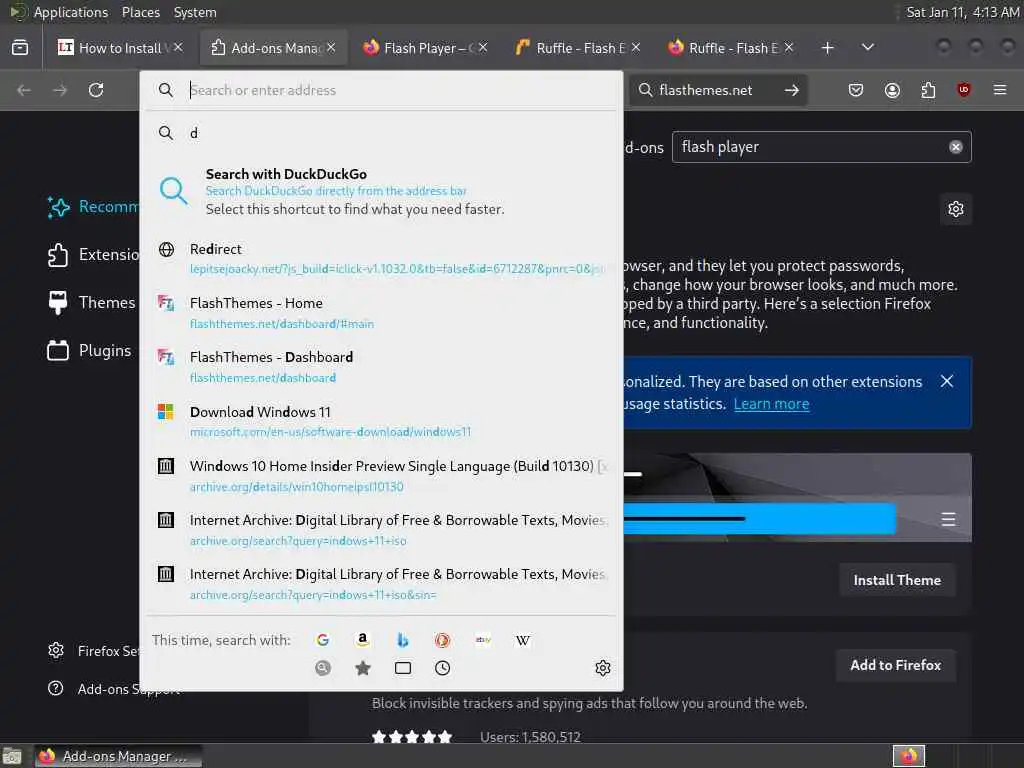This screenshot has height=768, width=1024.
Task: Search bookmarks using the star icon
Action: pos(363,667)
